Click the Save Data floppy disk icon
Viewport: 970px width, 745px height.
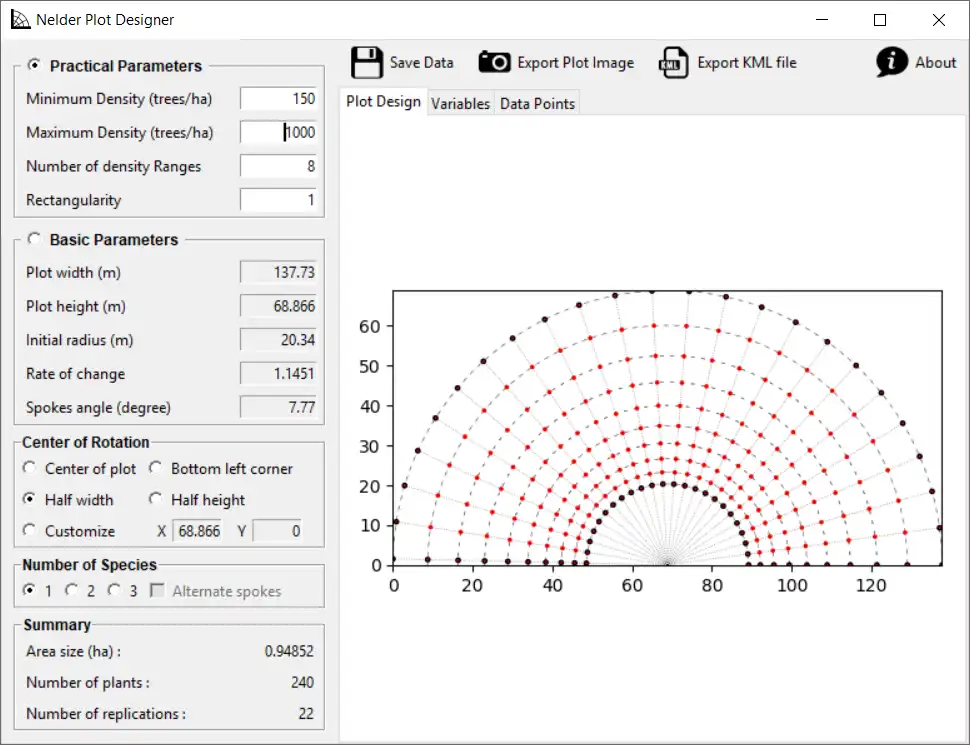367,62
